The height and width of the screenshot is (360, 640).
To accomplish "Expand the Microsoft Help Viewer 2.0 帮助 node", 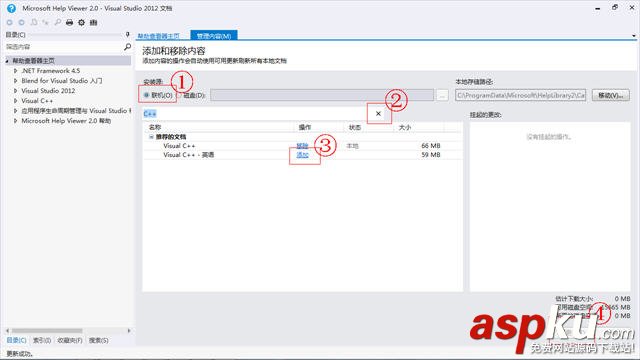I will point(16,121).
